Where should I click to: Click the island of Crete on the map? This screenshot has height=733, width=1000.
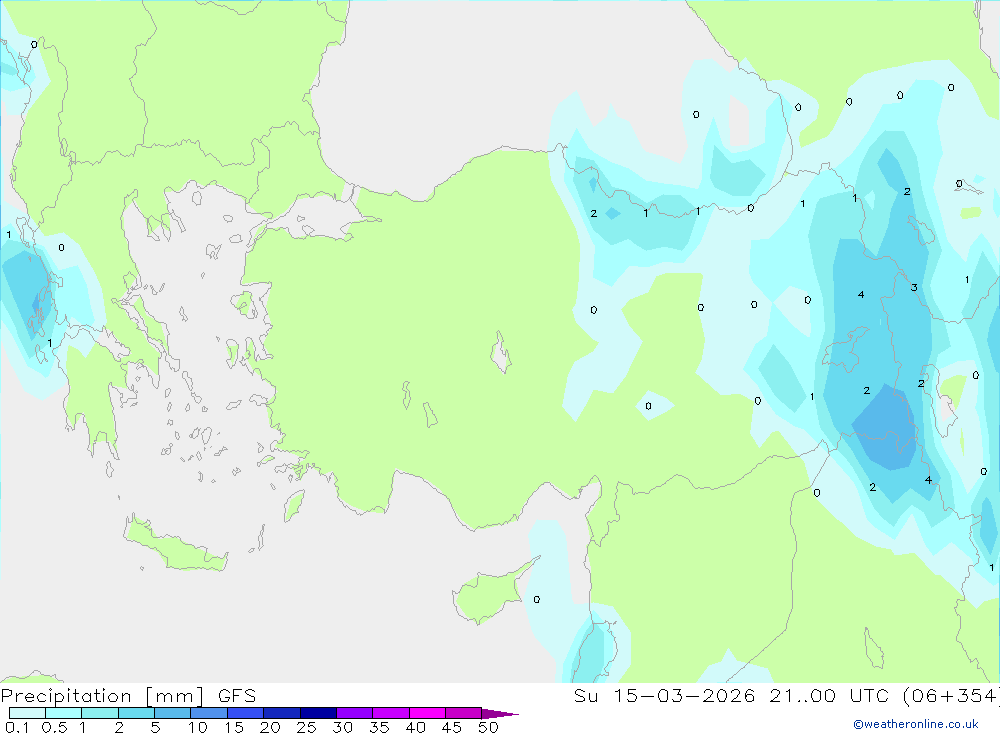coord(175,544)
